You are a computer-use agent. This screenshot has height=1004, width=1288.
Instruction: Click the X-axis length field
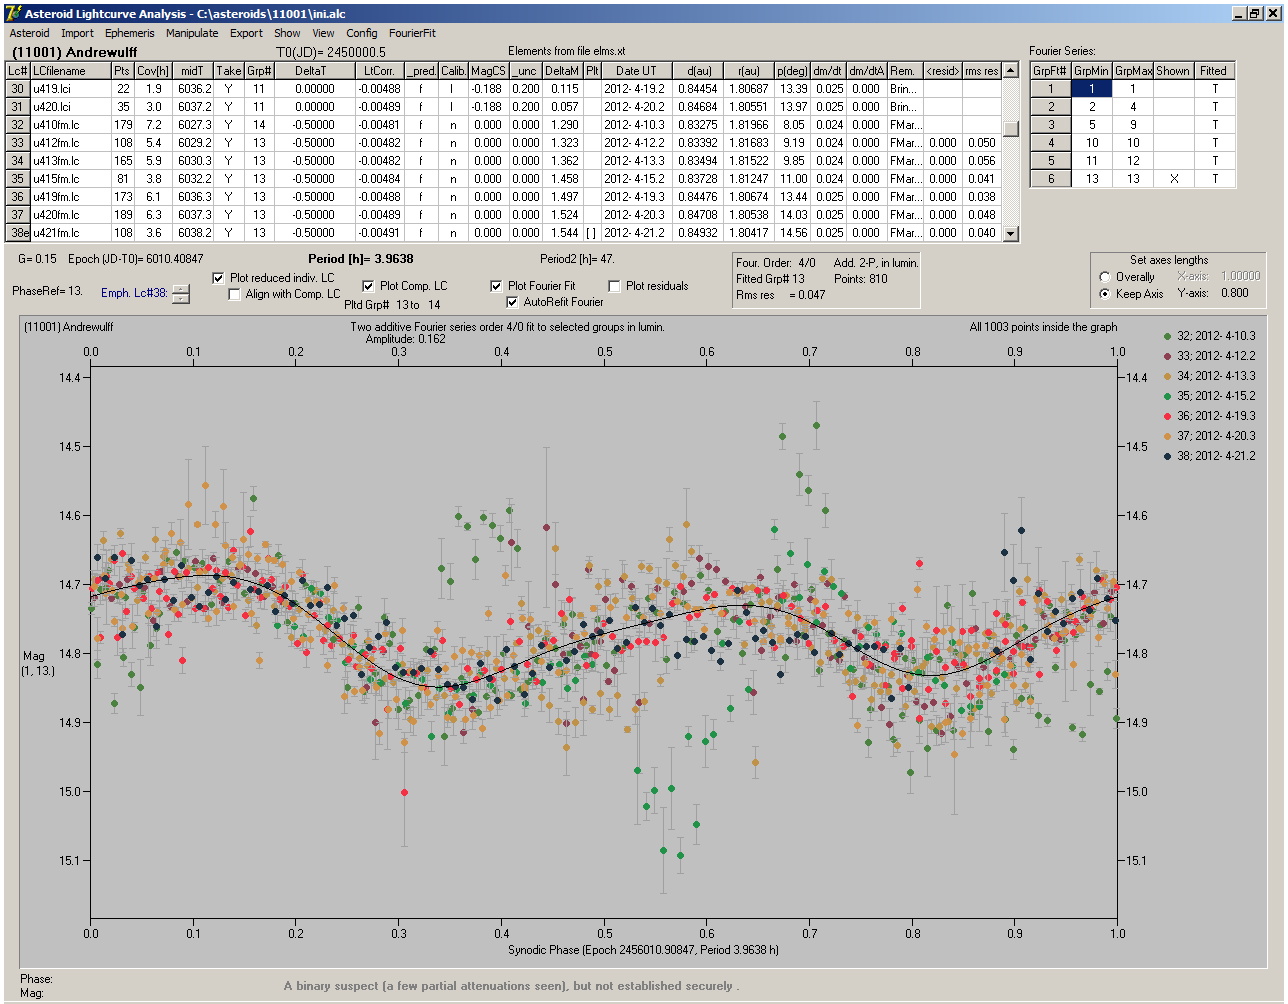(x=1240, y=276)
